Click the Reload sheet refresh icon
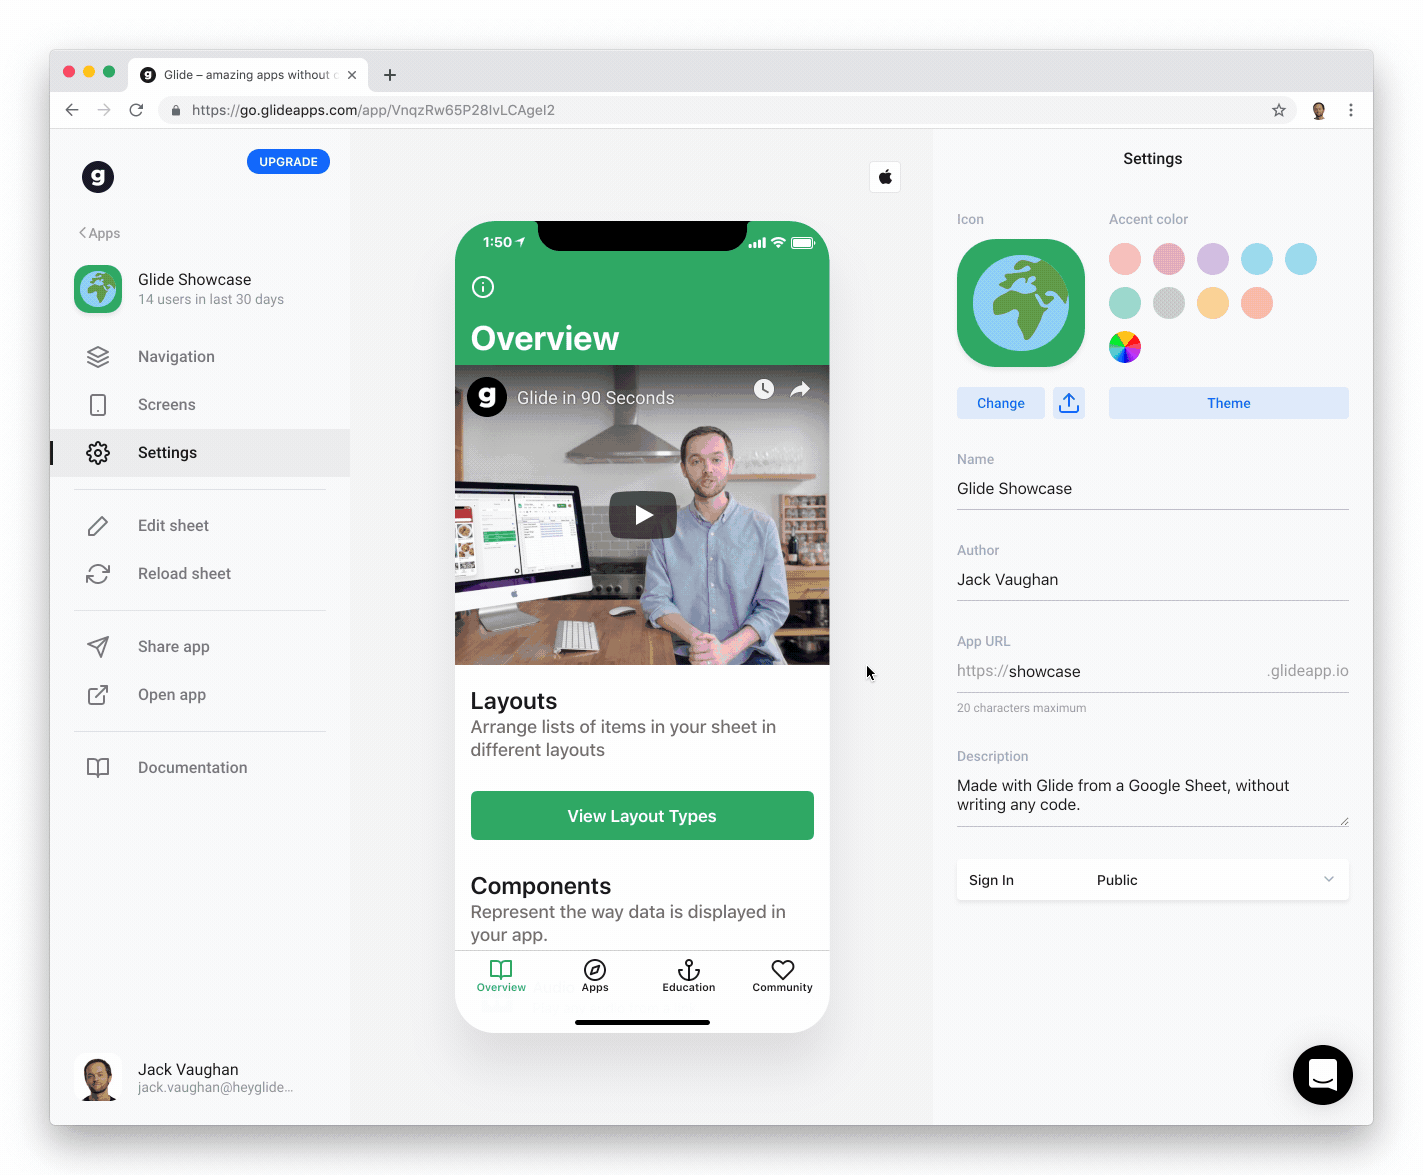Viewport: 1423px width, 1175px height. (98, 574)
